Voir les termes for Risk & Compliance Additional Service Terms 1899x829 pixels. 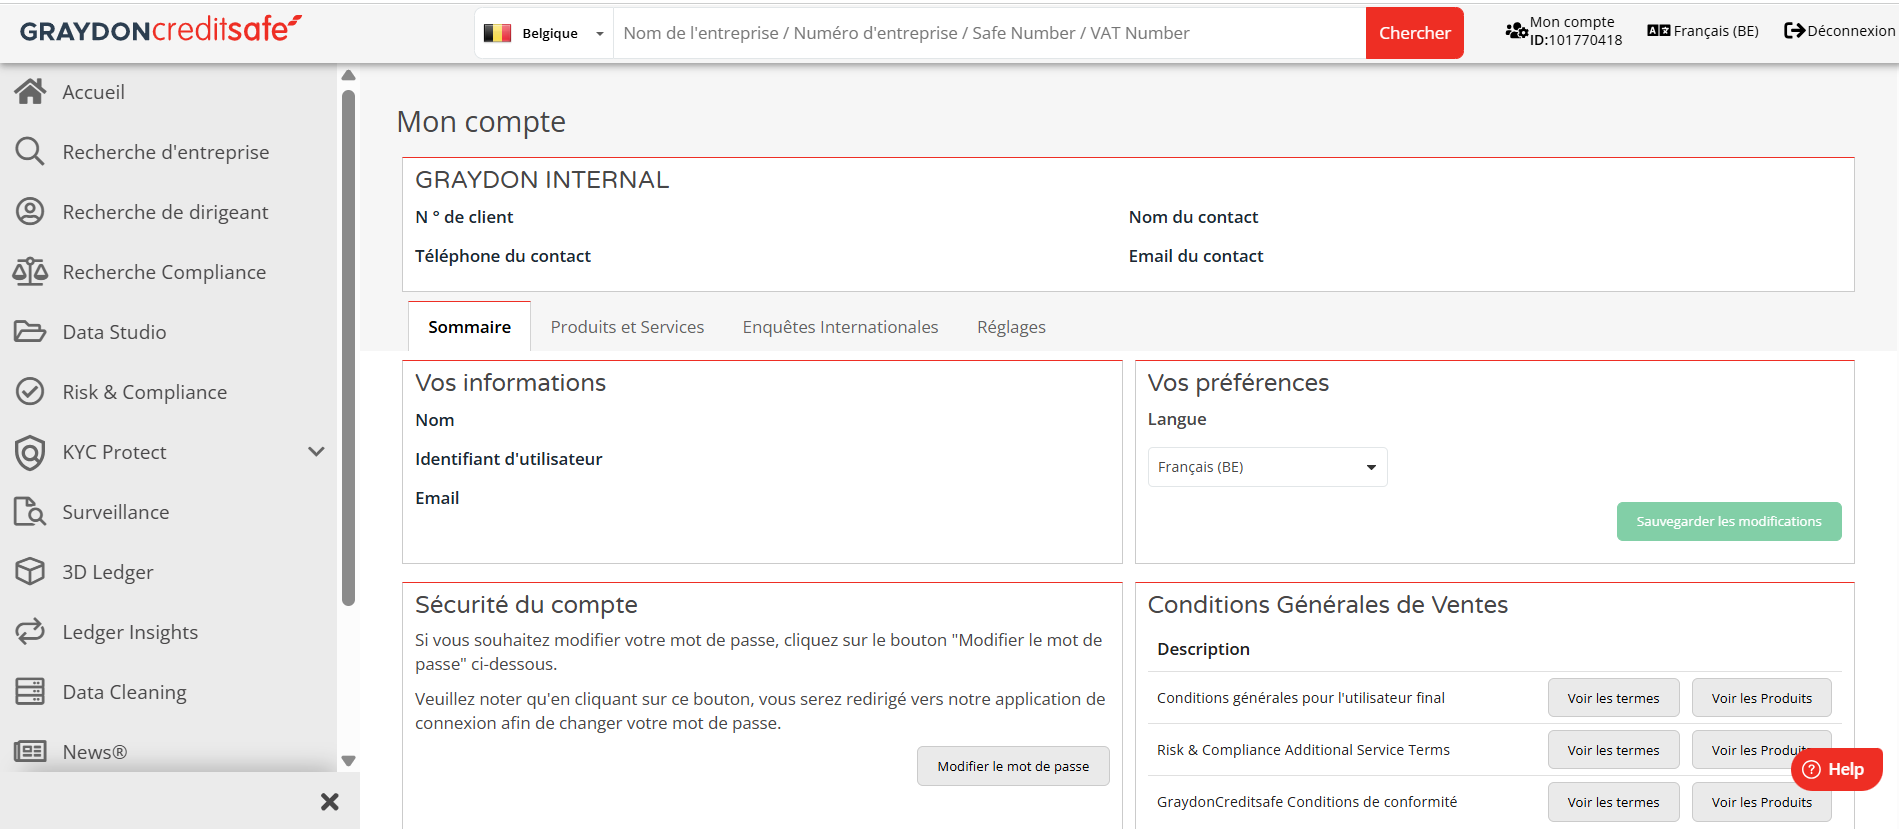1613,750
